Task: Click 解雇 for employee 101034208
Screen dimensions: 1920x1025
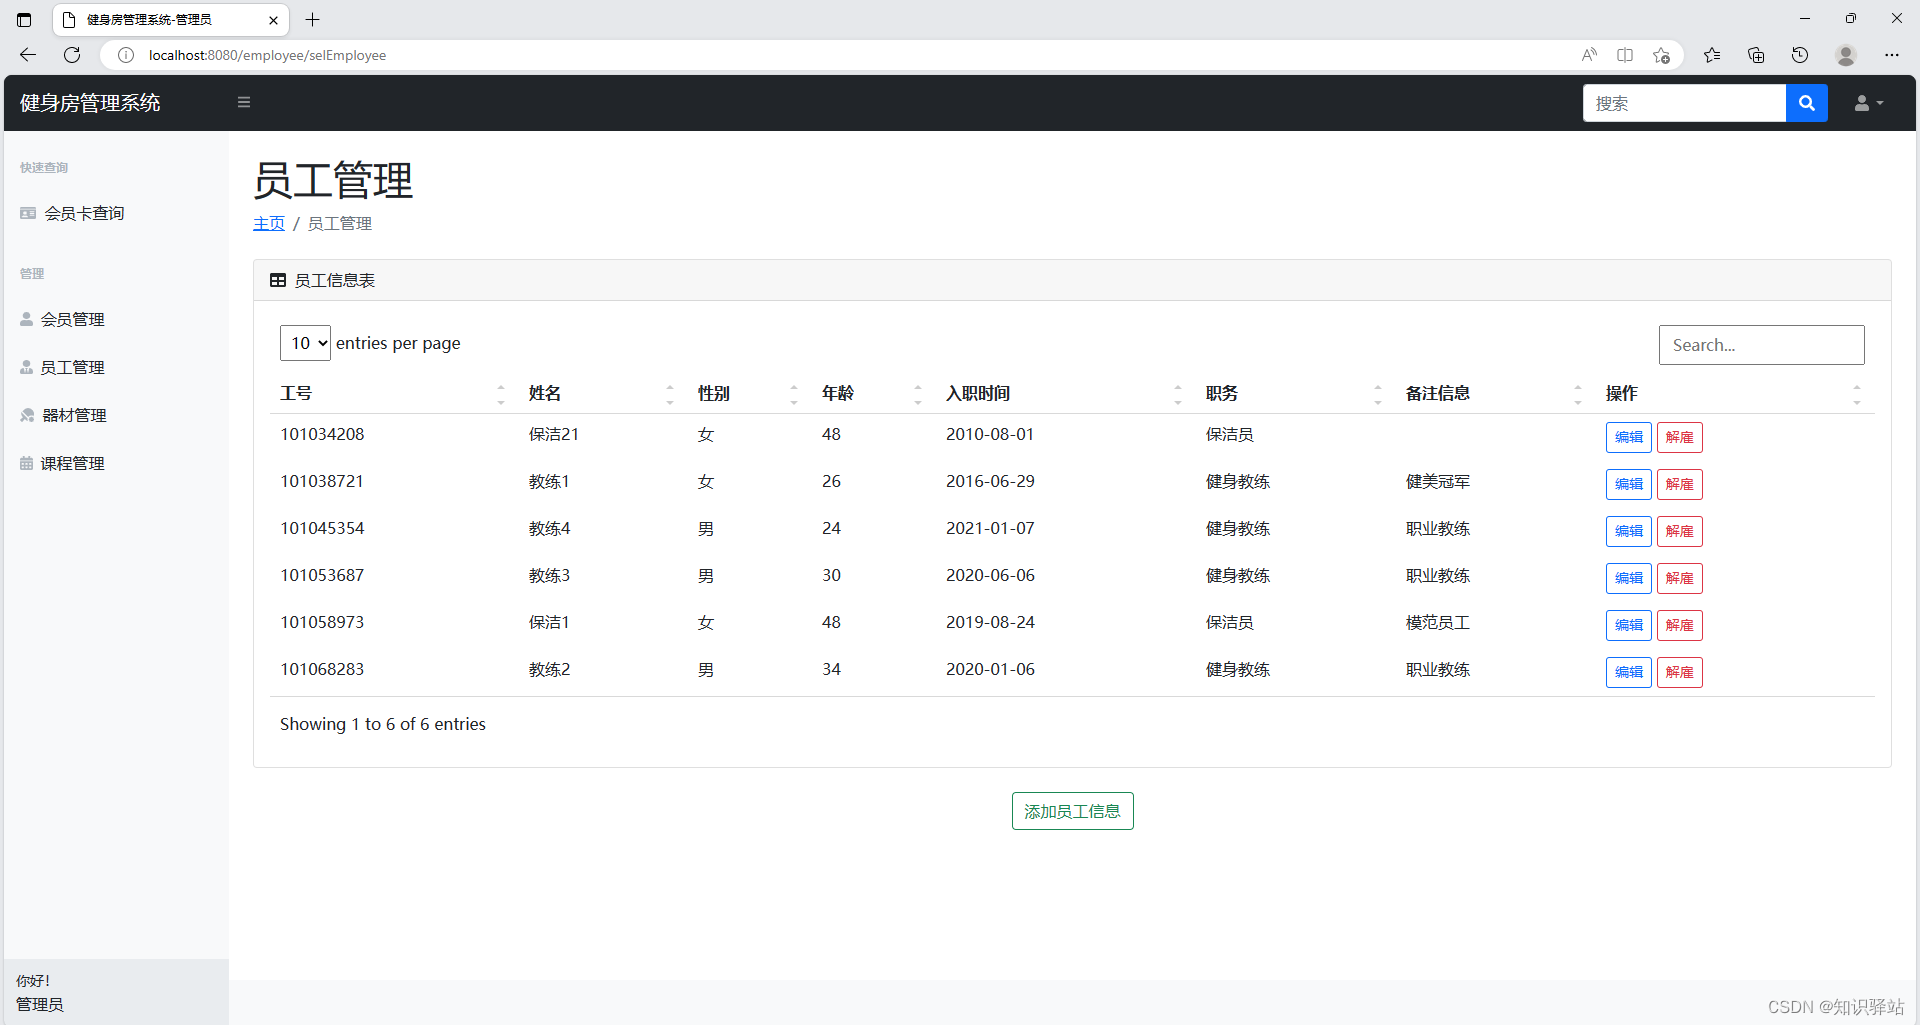Action: pyautogui.click(x=1679, y=437)
